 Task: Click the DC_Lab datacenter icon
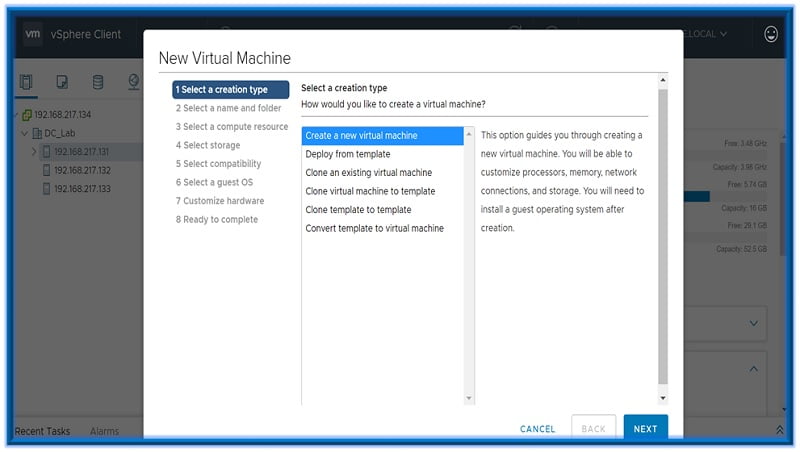[36, 134]
